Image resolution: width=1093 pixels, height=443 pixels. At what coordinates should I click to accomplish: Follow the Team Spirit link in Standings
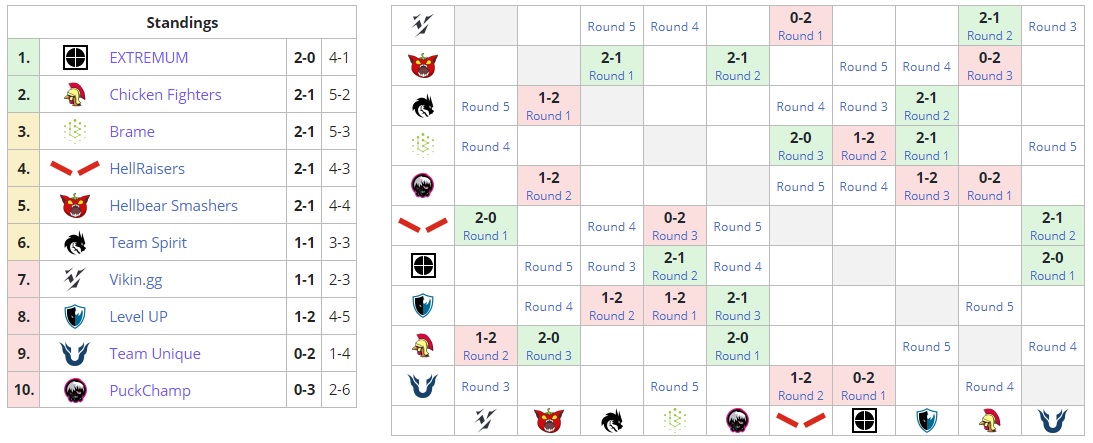pos(148,243)
